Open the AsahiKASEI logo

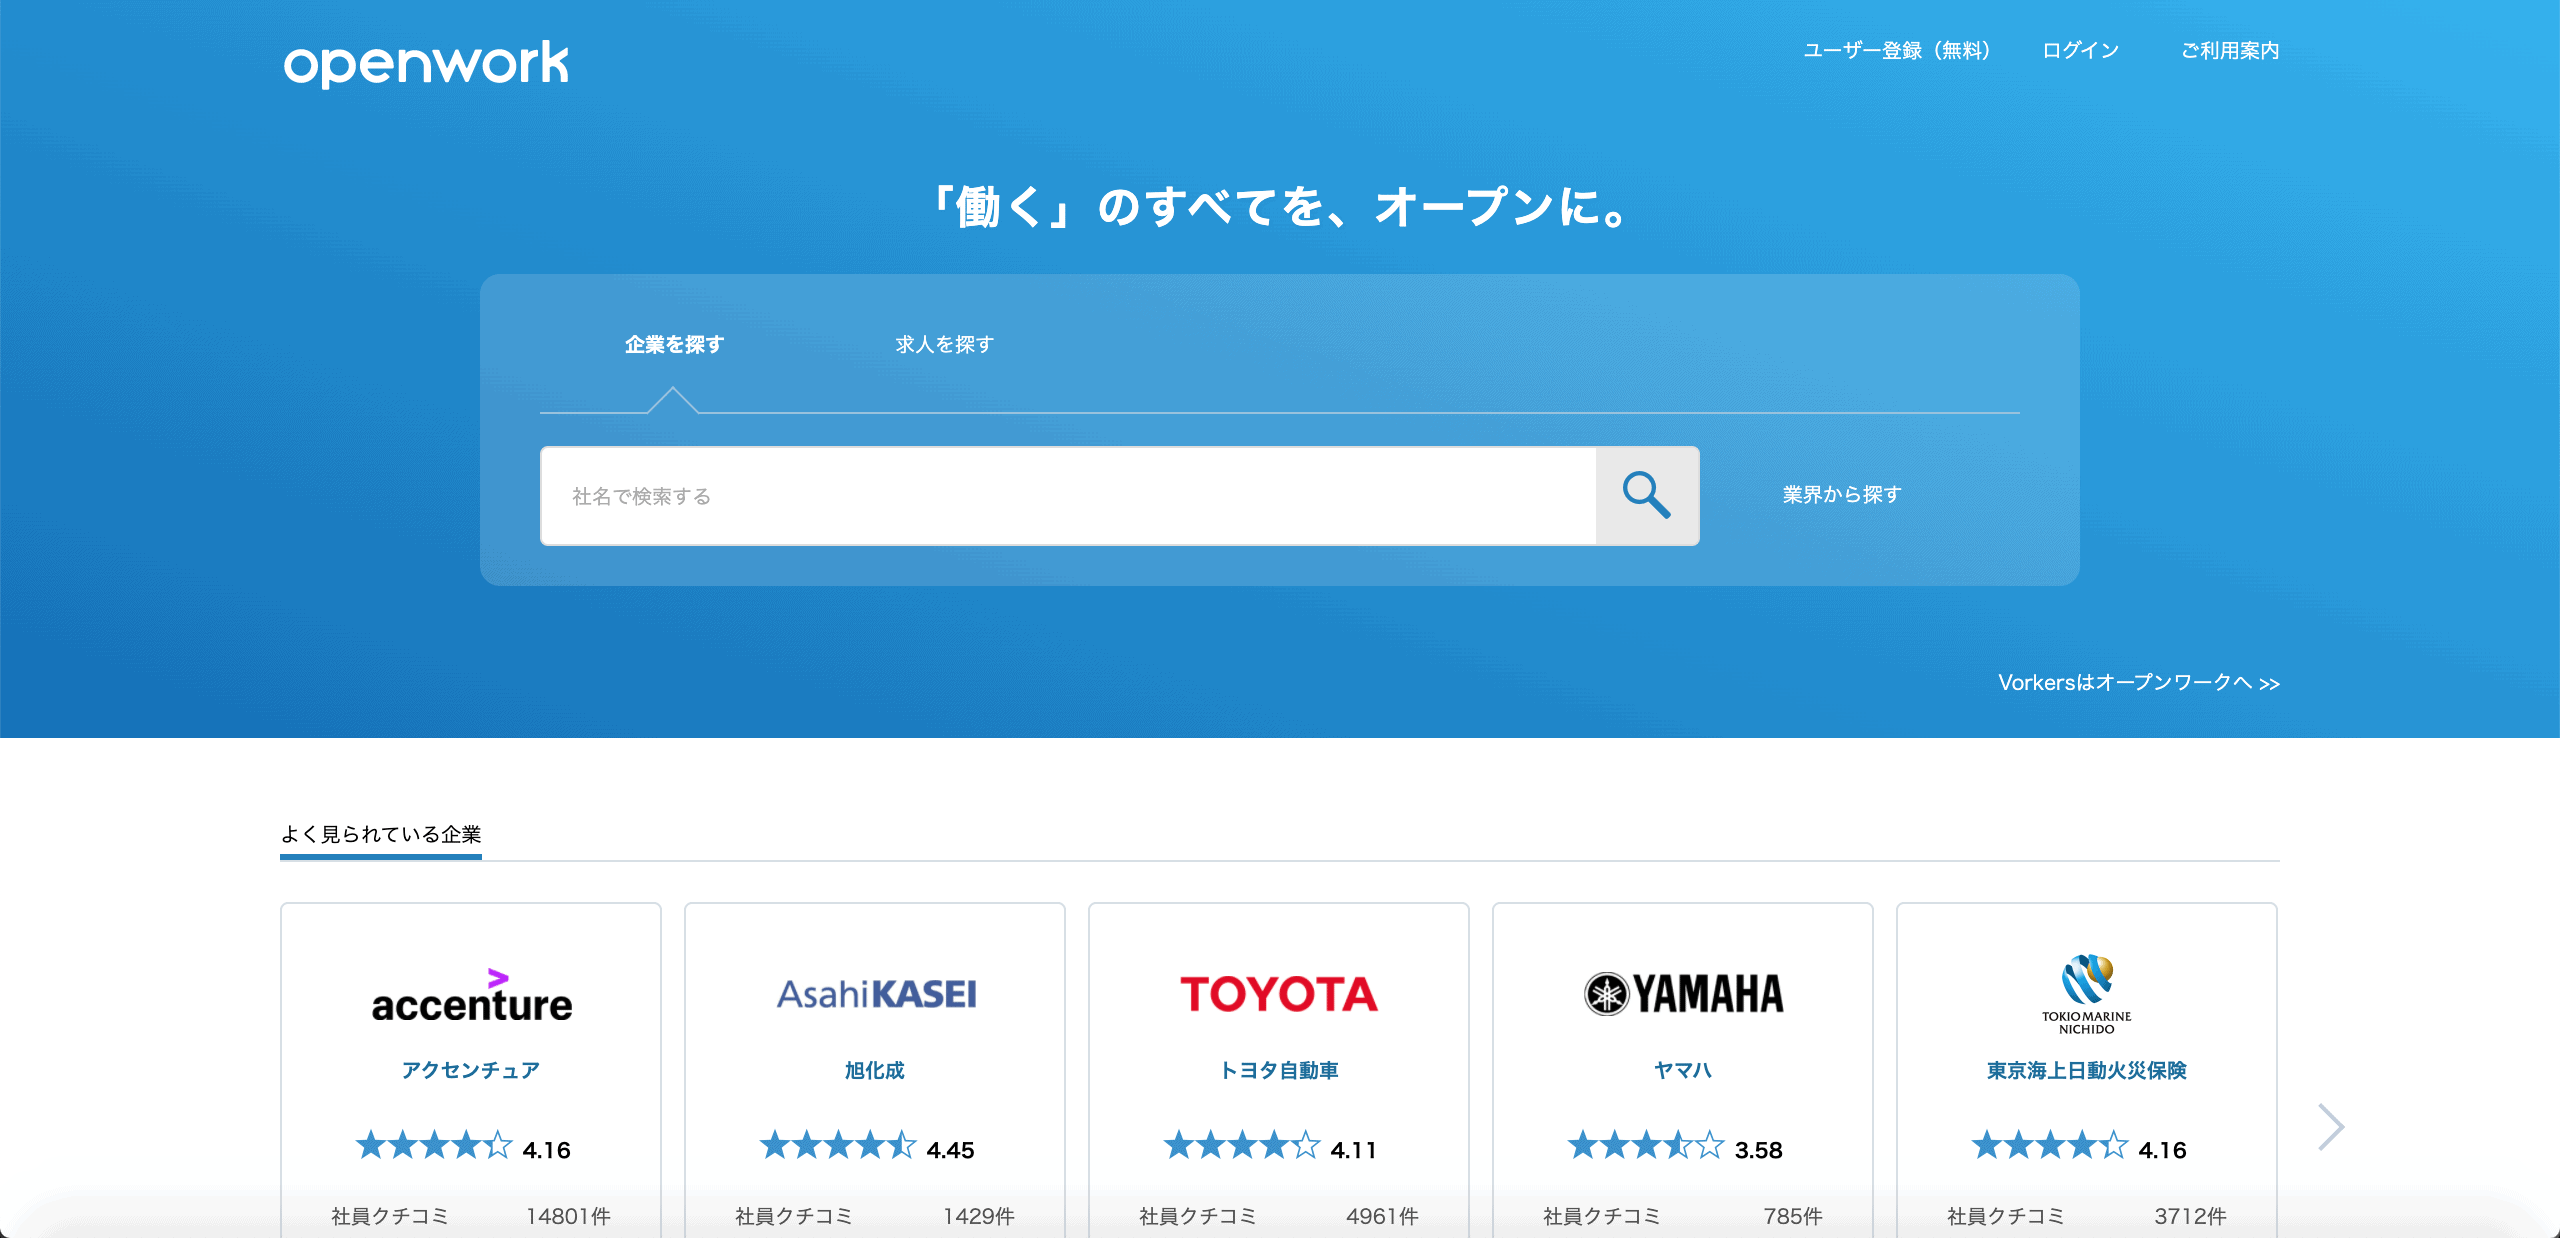876,994
